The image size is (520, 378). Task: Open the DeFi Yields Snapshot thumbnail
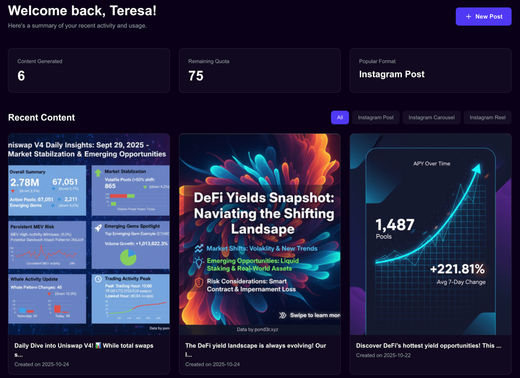(x=260, y=234)
